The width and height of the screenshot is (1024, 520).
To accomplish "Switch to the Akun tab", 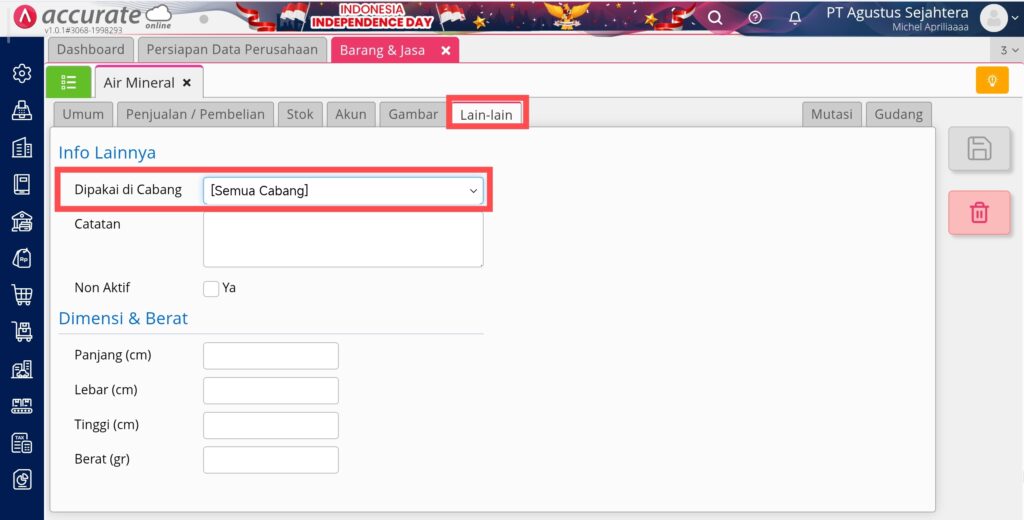I will pyautogui.click(x=351, y=114).
